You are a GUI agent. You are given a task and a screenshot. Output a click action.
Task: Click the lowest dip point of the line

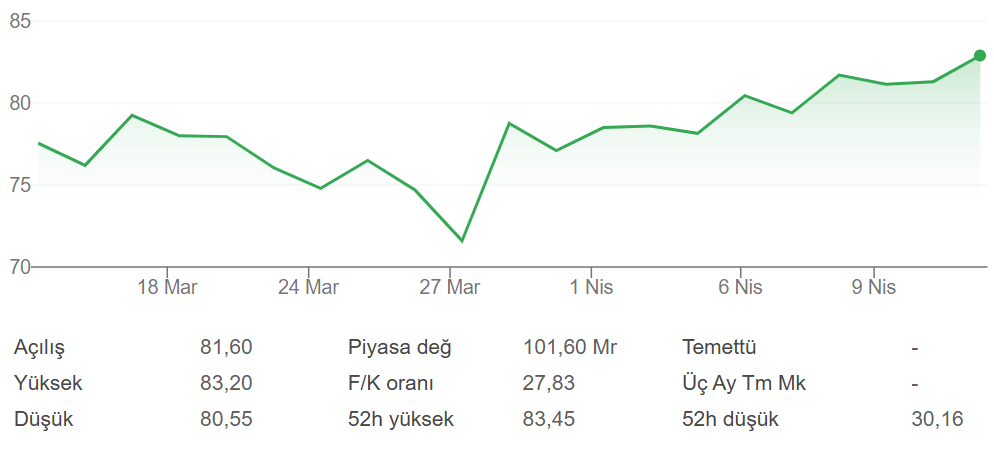[x=462, y=240]
